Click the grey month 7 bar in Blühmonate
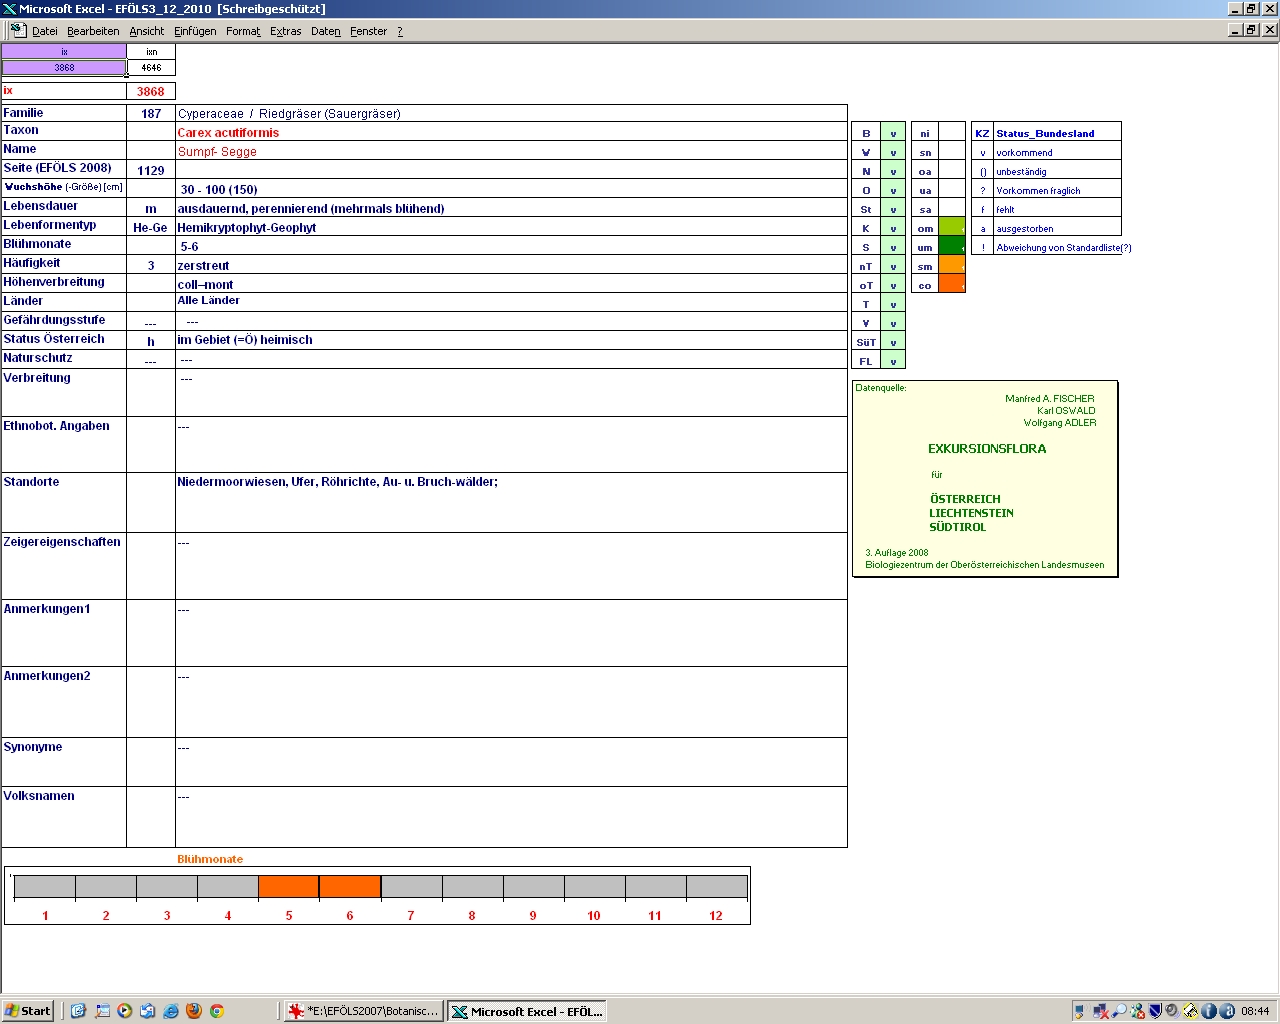Viewport: 1280px width, 1024px height. pos(411,887)
